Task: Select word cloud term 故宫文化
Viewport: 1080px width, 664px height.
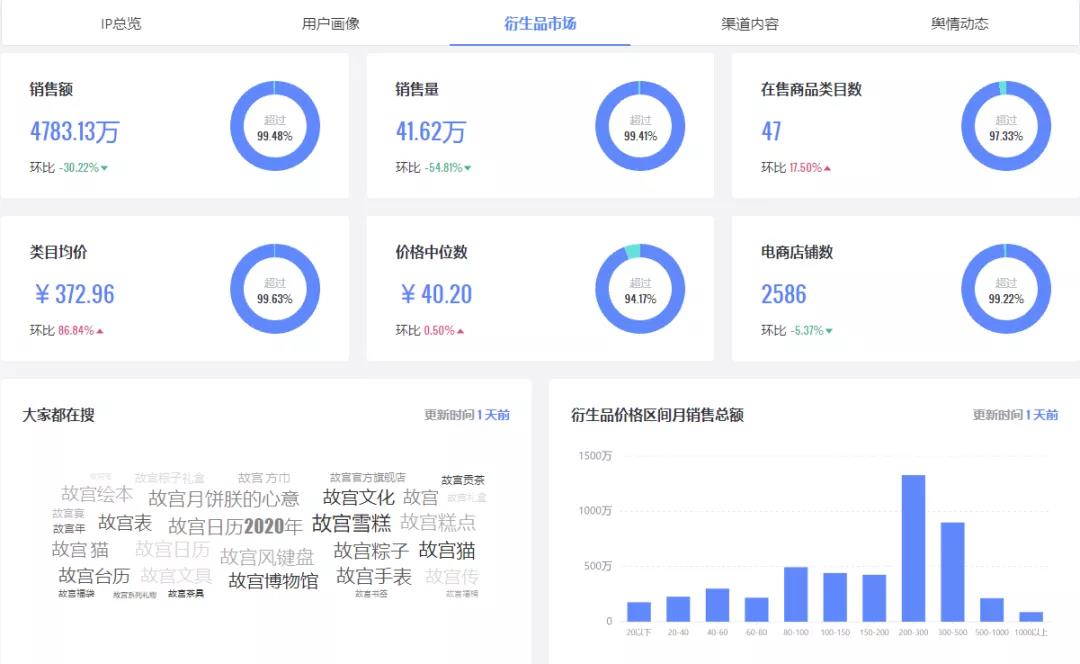Action: (x=358, y=497)
